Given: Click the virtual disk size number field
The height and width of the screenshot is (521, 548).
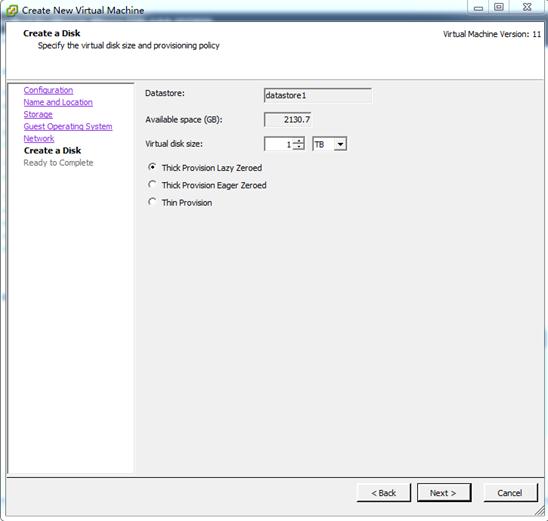Looking at the screenshot, I should (279, 144).
